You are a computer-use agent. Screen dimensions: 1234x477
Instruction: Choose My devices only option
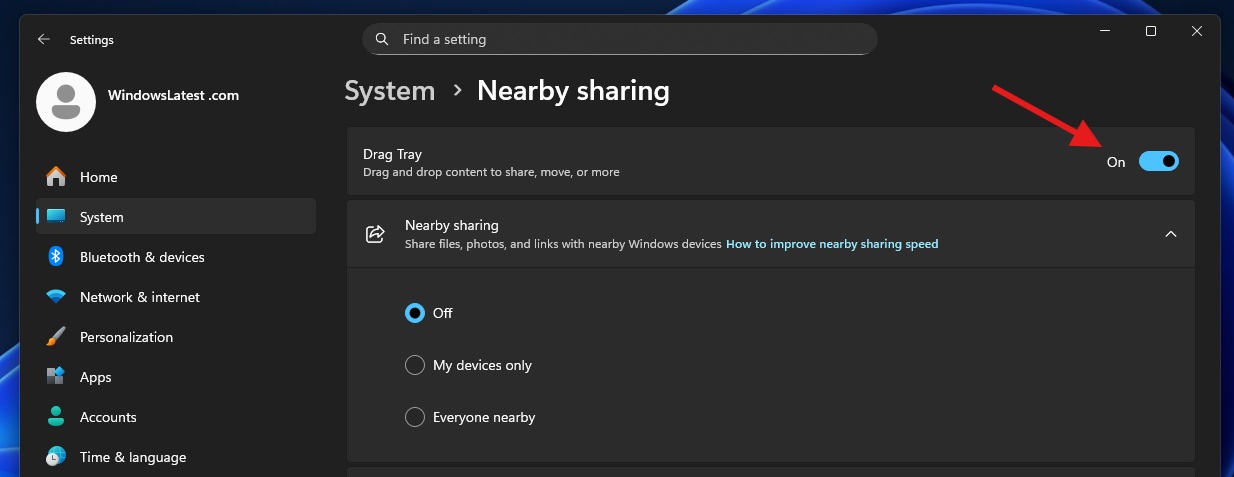click(x=415, y=365)
